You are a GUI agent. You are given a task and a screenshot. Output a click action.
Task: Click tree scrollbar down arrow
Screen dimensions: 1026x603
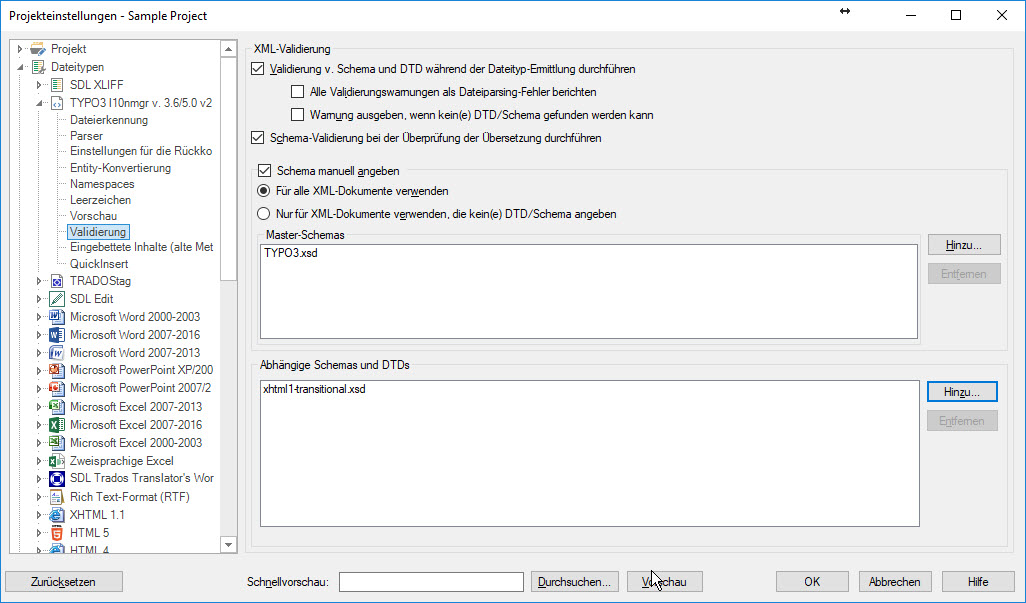pyautogui.click(x=228, y=544)
